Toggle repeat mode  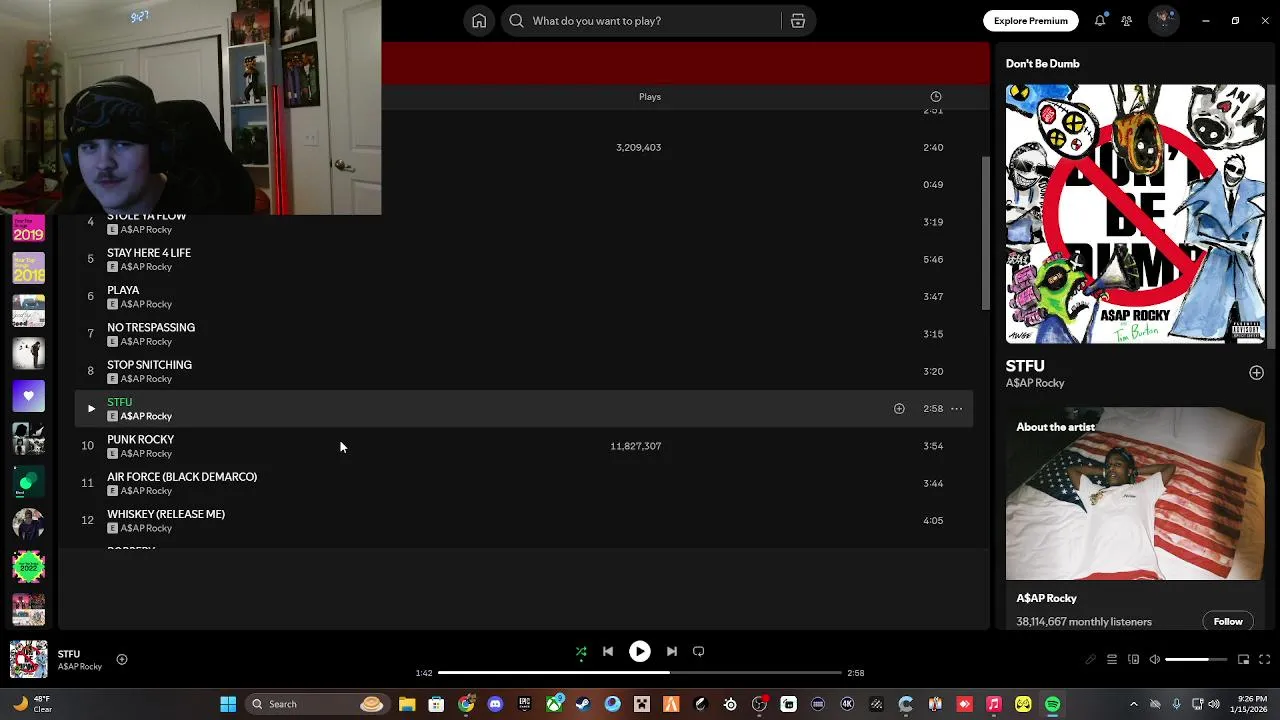coord(699,652)
